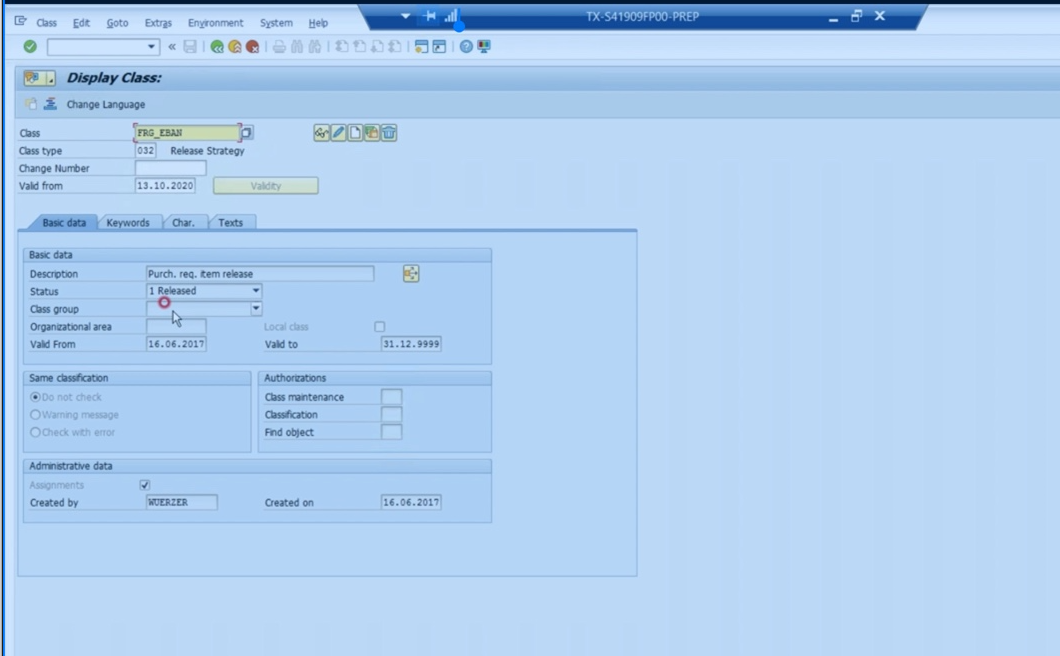Click the Display glasses icon
Screen dimensions: 1060x656
(321, 133)
